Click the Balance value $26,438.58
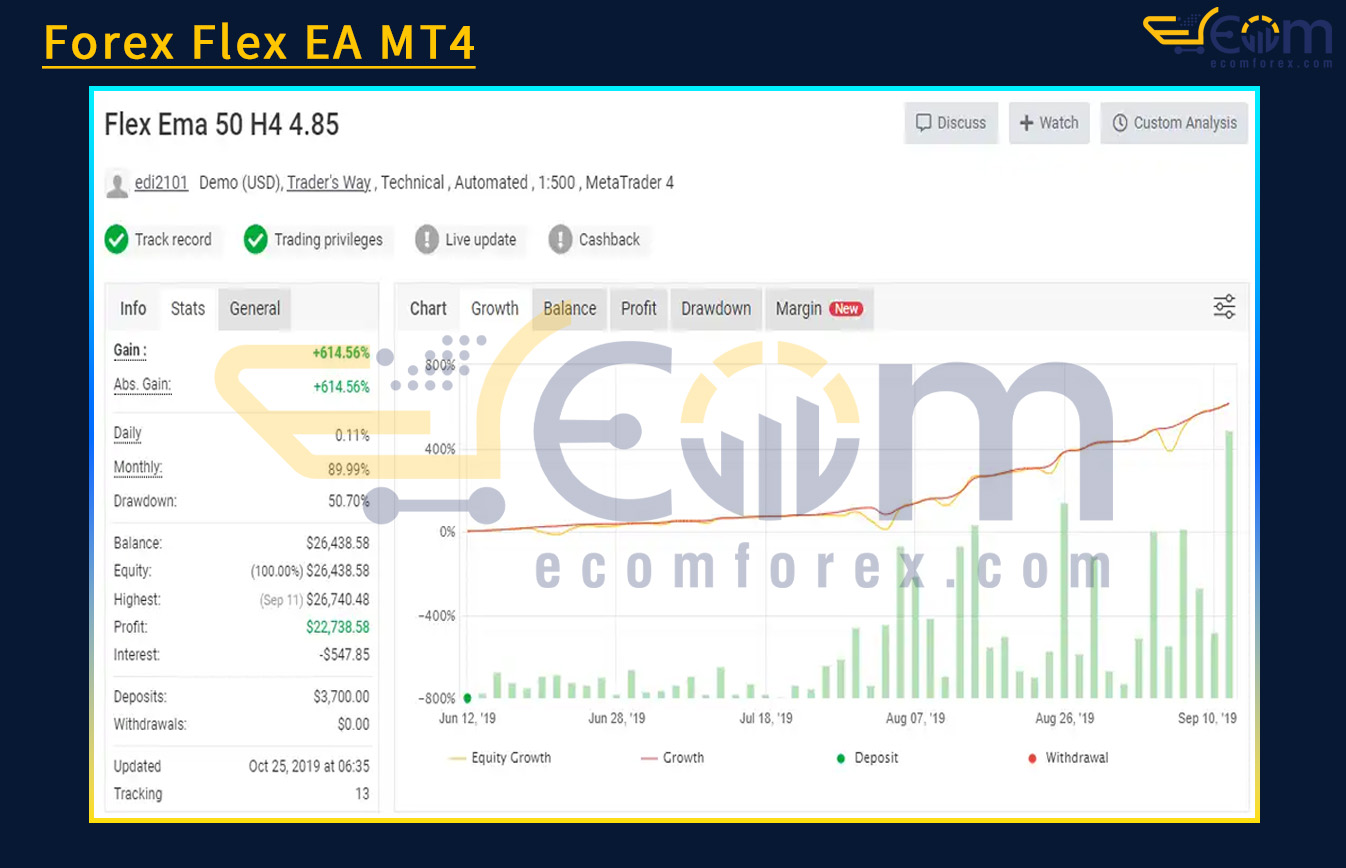Screen dimensions: 1346x868 coord(338,543)
